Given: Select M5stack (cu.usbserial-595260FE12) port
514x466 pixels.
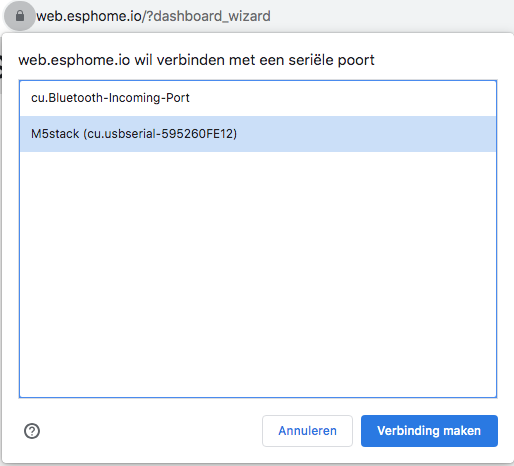Looking at the screenshot, I should (258, 134).
